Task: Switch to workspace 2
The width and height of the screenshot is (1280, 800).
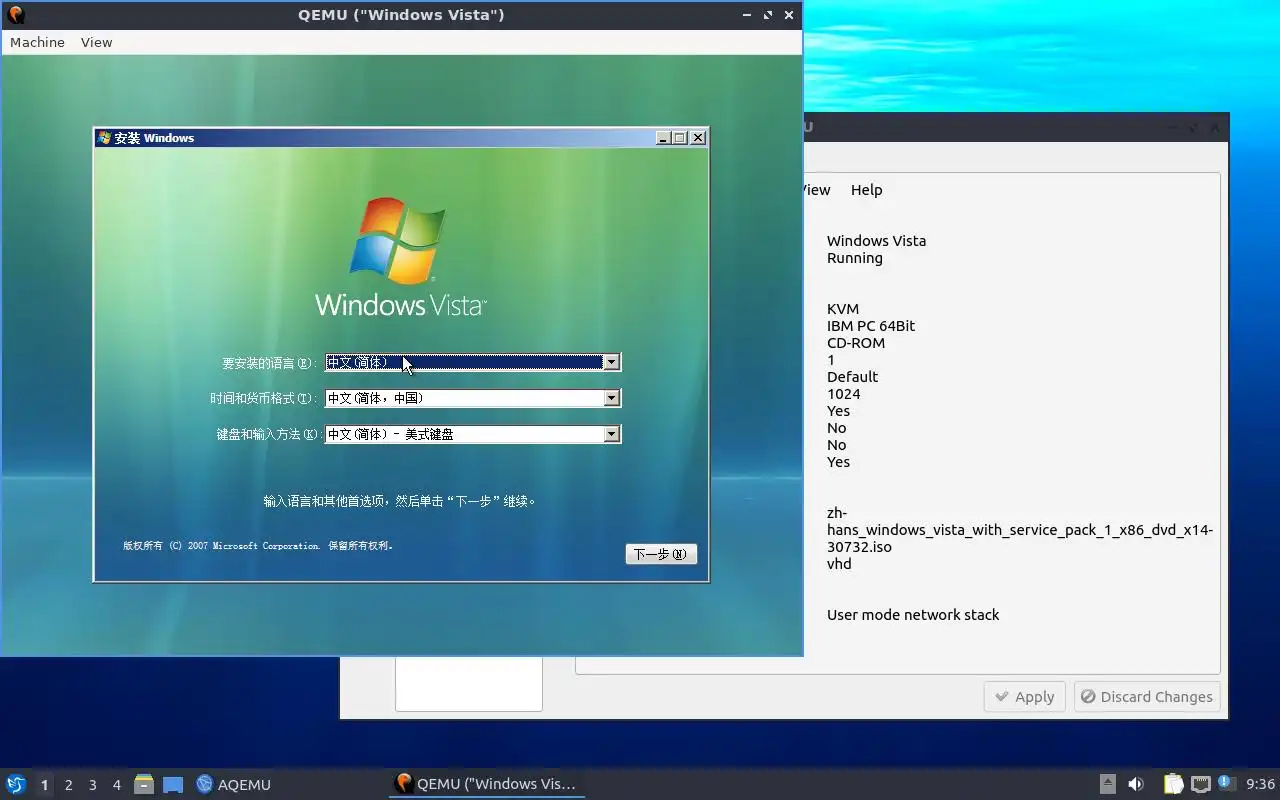Action: (x=68, y=785)
